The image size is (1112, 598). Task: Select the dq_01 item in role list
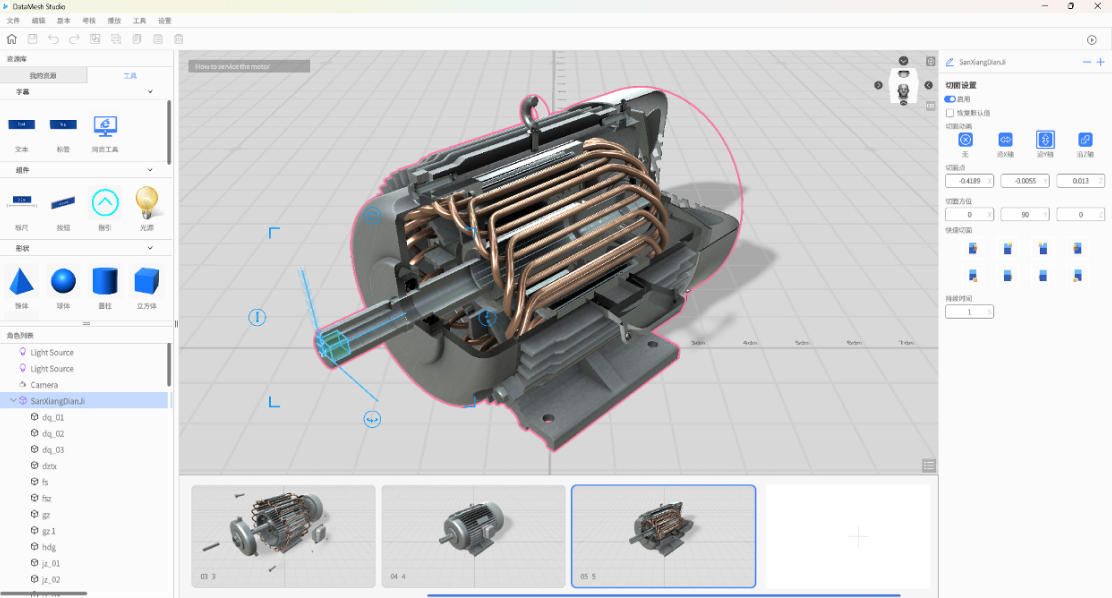coord(52,417)
